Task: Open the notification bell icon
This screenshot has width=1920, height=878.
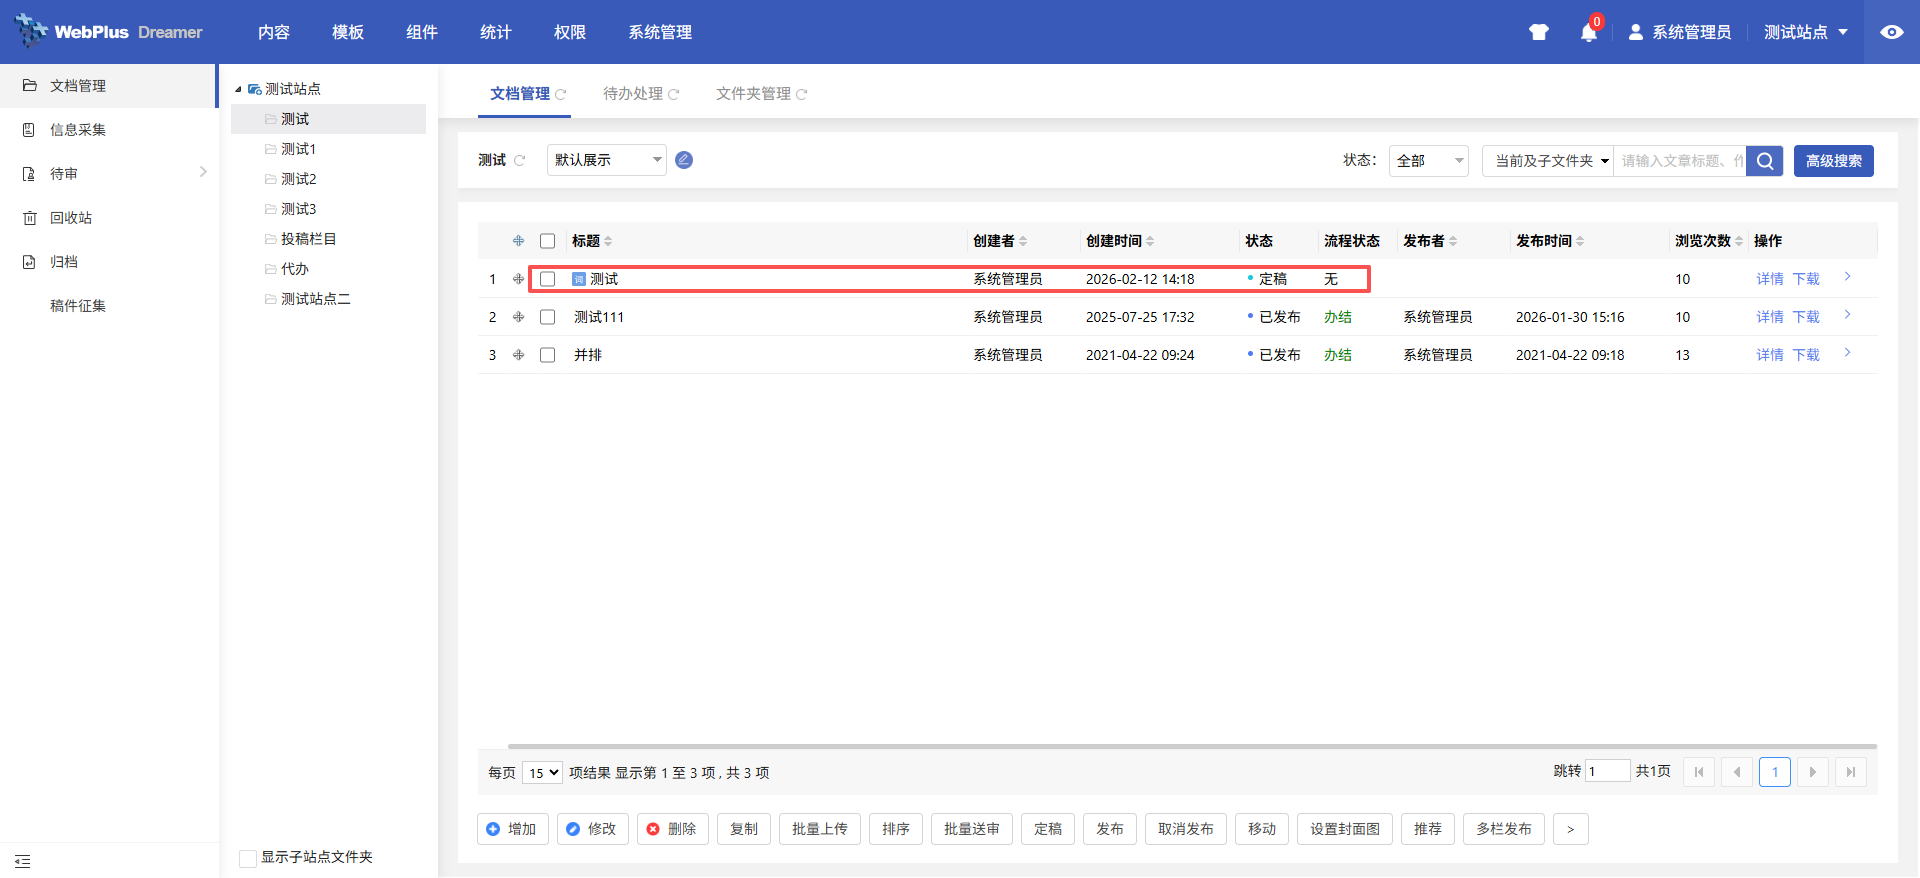Action: [x=1588, y=33]
